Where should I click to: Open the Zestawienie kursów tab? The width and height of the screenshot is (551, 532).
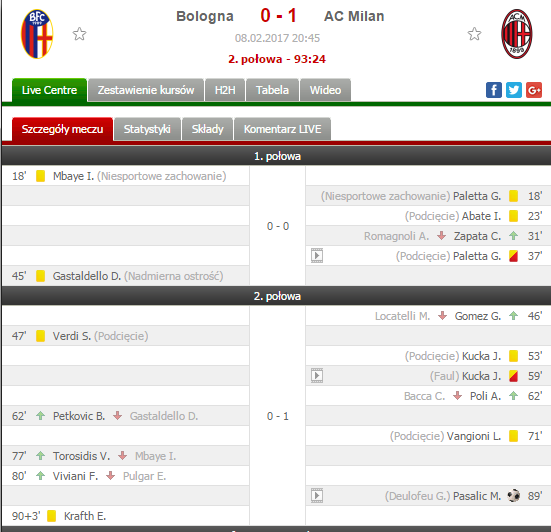tap(146, 90)
